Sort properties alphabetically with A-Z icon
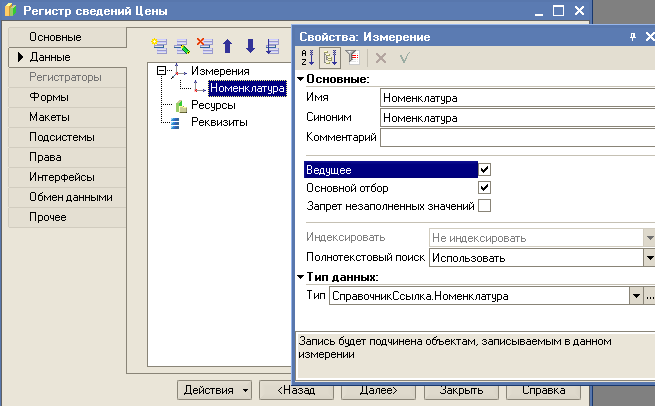The height and width of the screenshot is (406, 655). click(x=307, y=58)
